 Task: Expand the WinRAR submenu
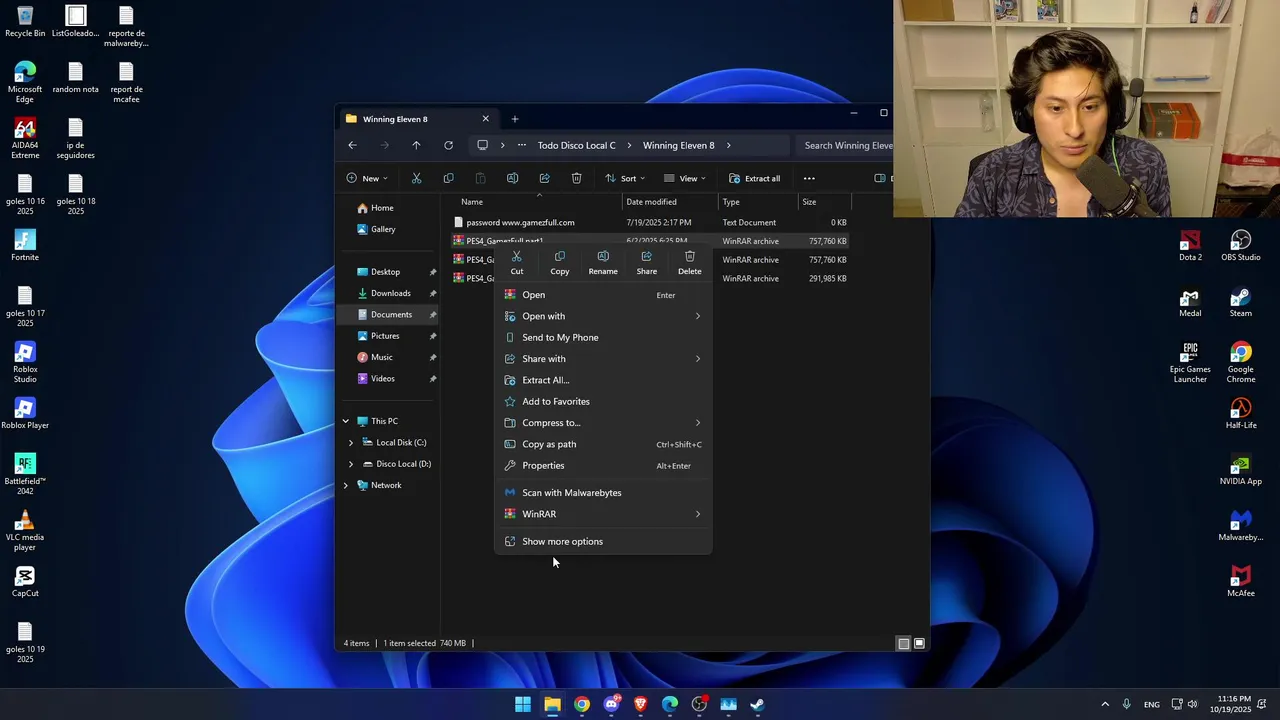pos(603,514)
